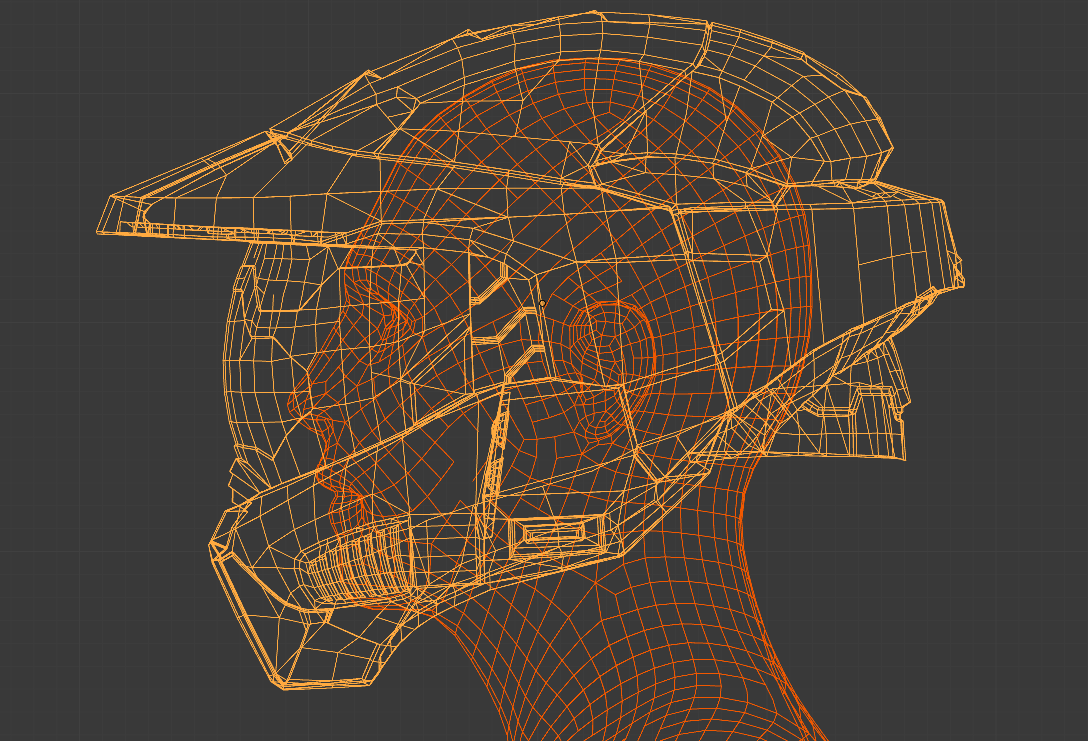This screenshot has width=1088, height=741.
Task: Select the light-orange helmet wireframe mesh
Action: point(530,350)
